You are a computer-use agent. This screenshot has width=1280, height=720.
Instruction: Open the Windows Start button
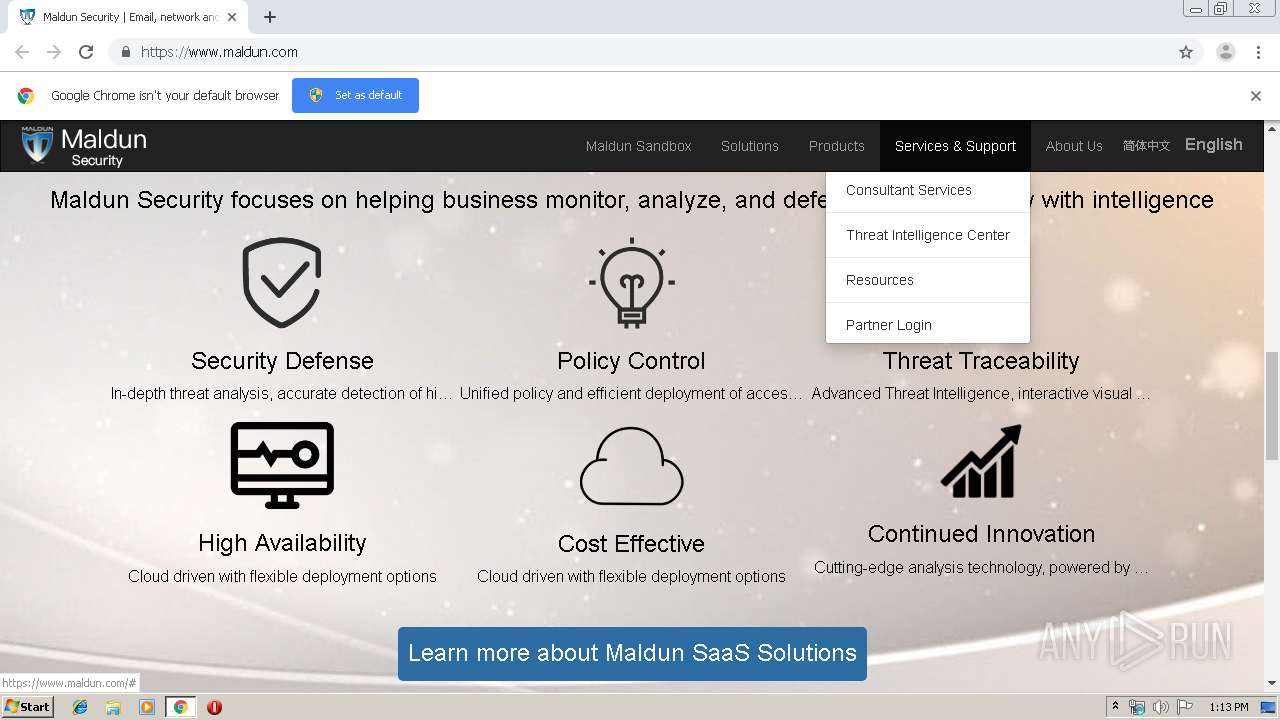point(27,707)
